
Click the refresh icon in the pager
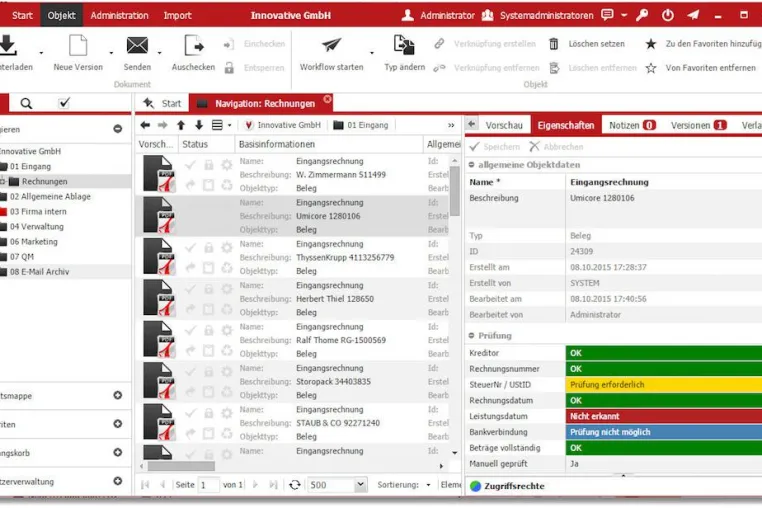[x=294, y=485]
